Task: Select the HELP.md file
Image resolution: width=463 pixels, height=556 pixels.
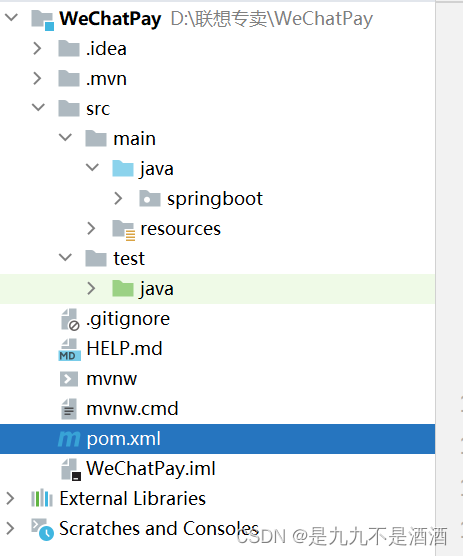Action: 124,348
